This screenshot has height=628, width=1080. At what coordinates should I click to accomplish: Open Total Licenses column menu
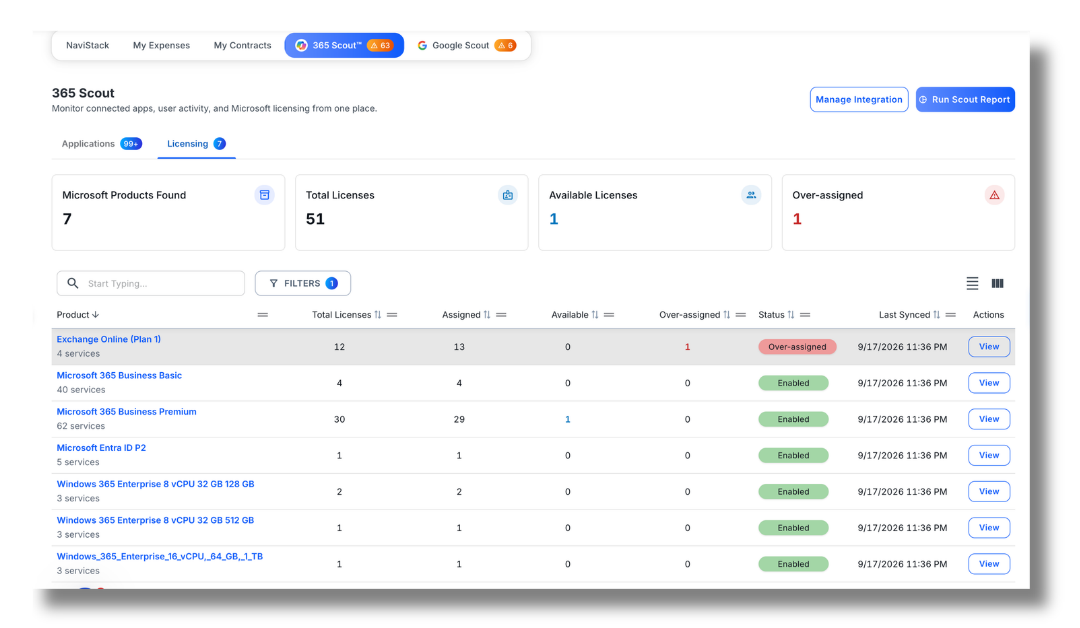click(x=392, y=315)
